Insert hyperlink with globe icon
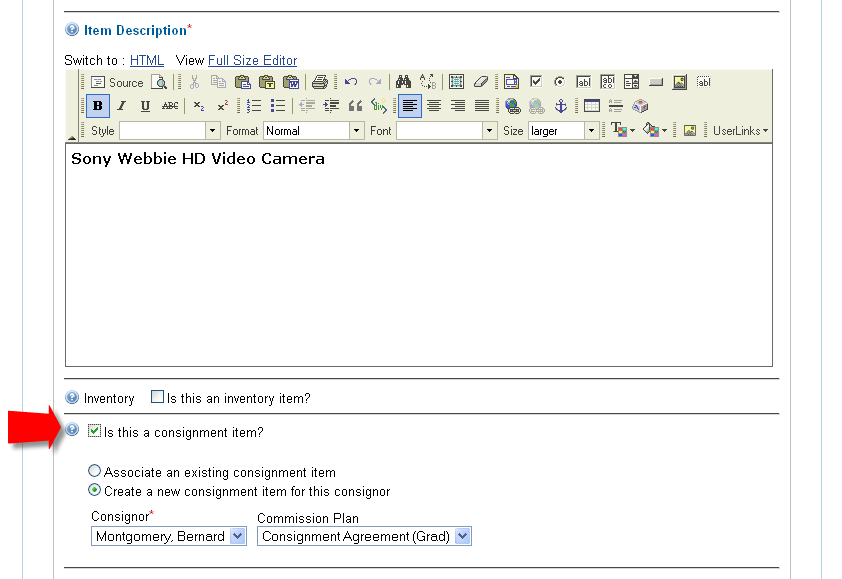Viewport: 842px width, 579px height. point(512,106)
